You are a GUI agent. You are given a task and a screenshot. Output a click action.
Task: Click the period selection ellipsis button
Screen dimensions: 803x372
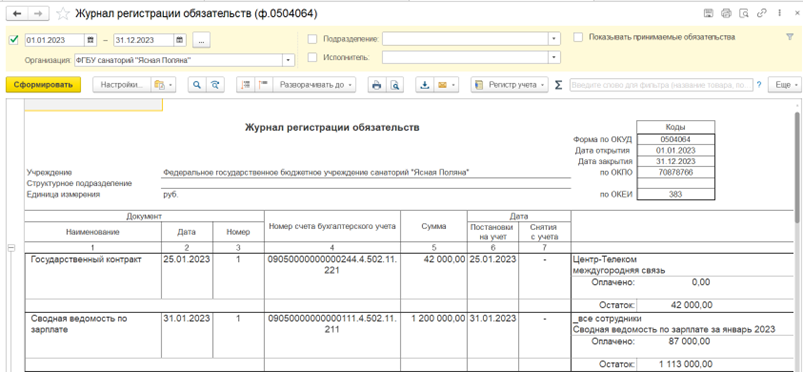click(201, 40)
